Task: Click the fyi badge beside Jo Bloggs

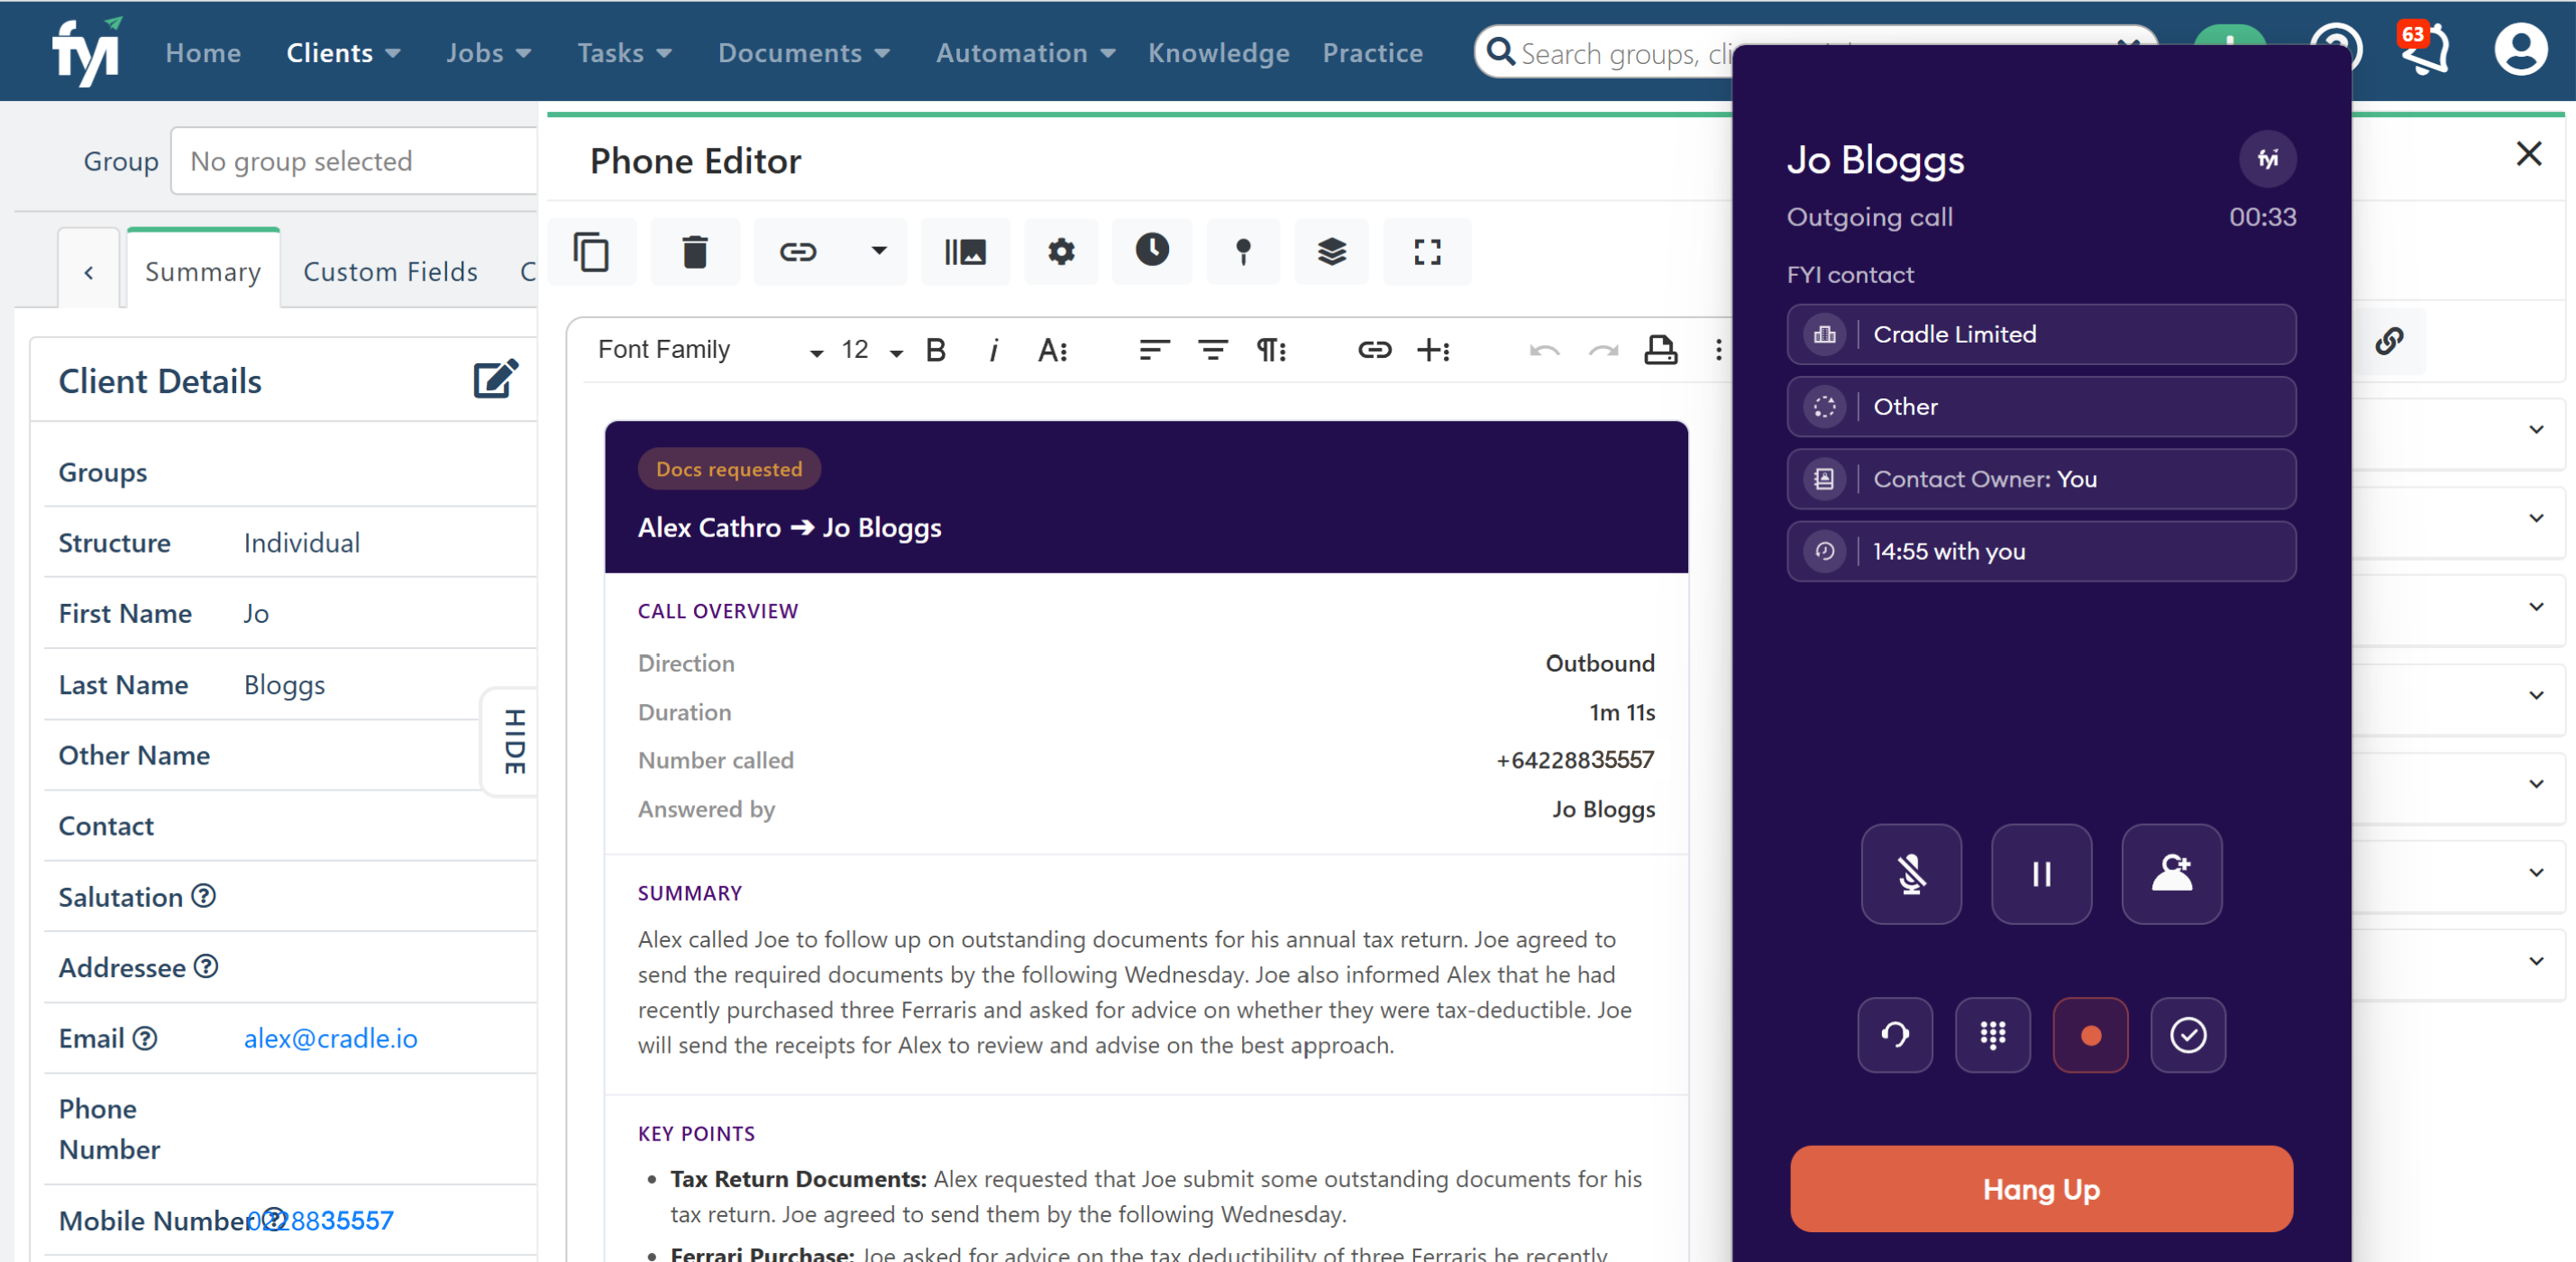Action: coord(2267,159)
